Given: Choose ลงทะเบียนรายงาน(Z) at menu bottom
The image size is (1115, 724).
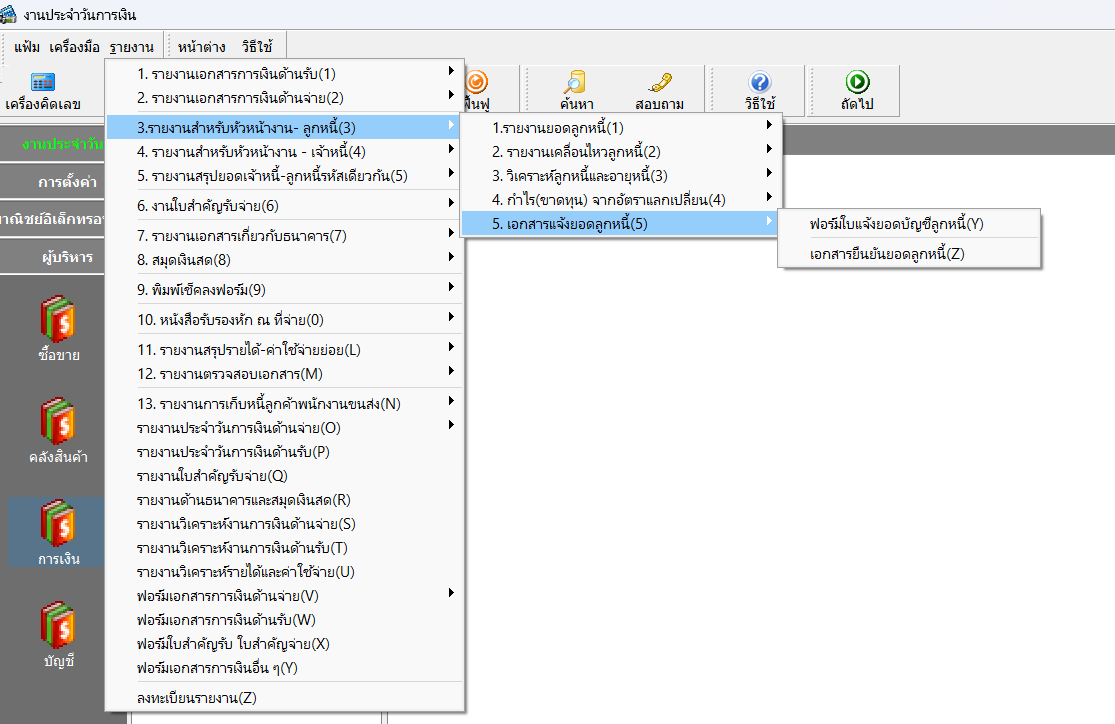Looking at the screenshot, I should (x=196, y=698).
